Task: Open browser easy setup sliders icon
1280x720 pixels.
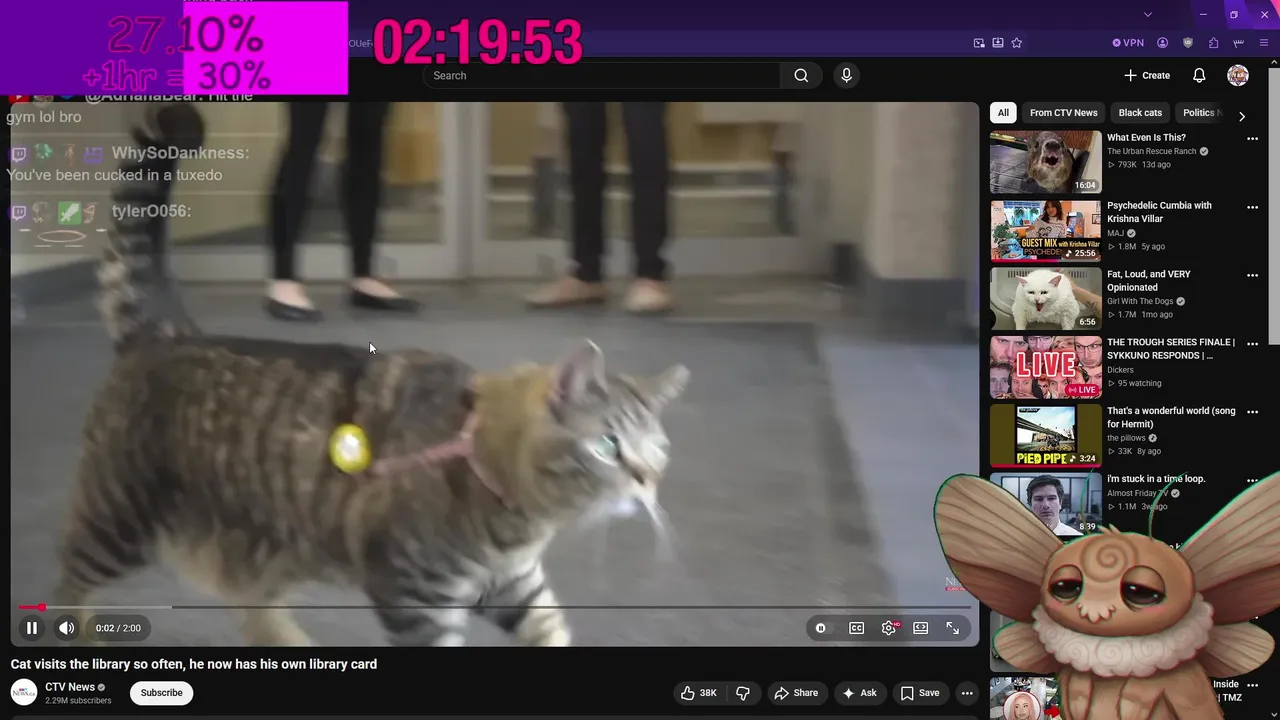Action: click(1239, 43)
